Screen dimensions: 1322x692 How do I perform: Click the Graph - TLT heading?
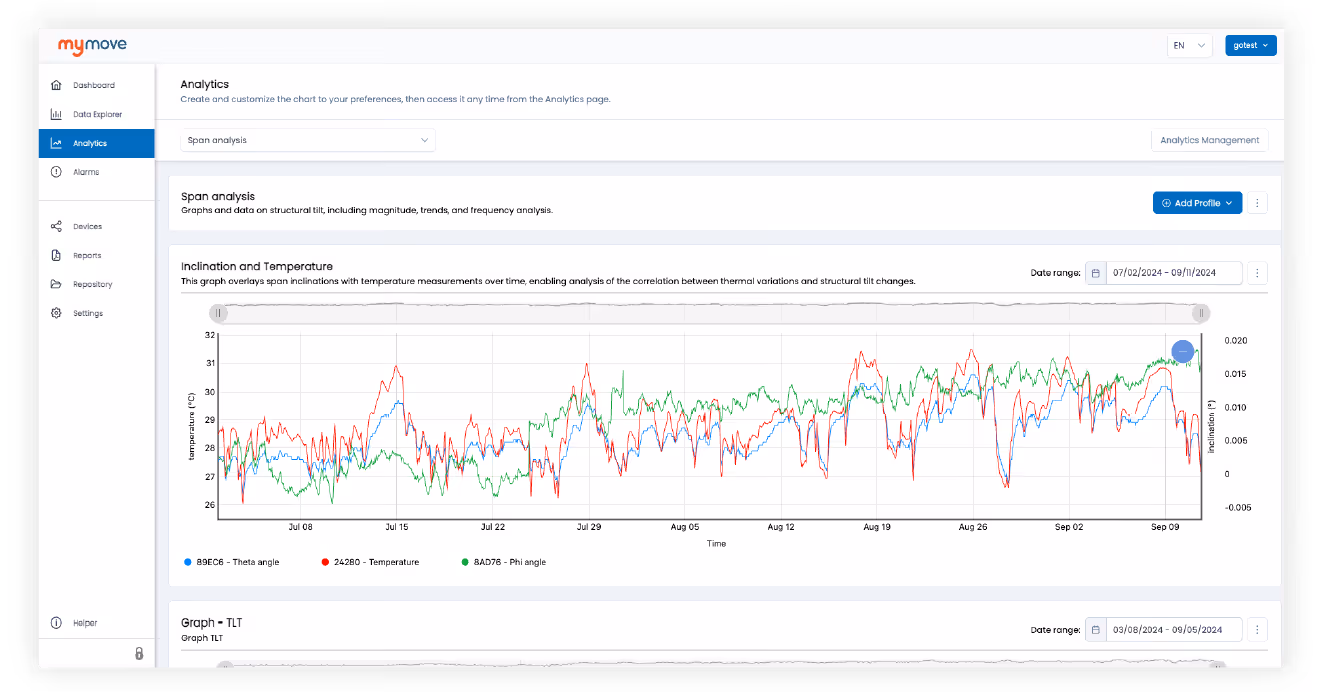[x=211, y=622]
